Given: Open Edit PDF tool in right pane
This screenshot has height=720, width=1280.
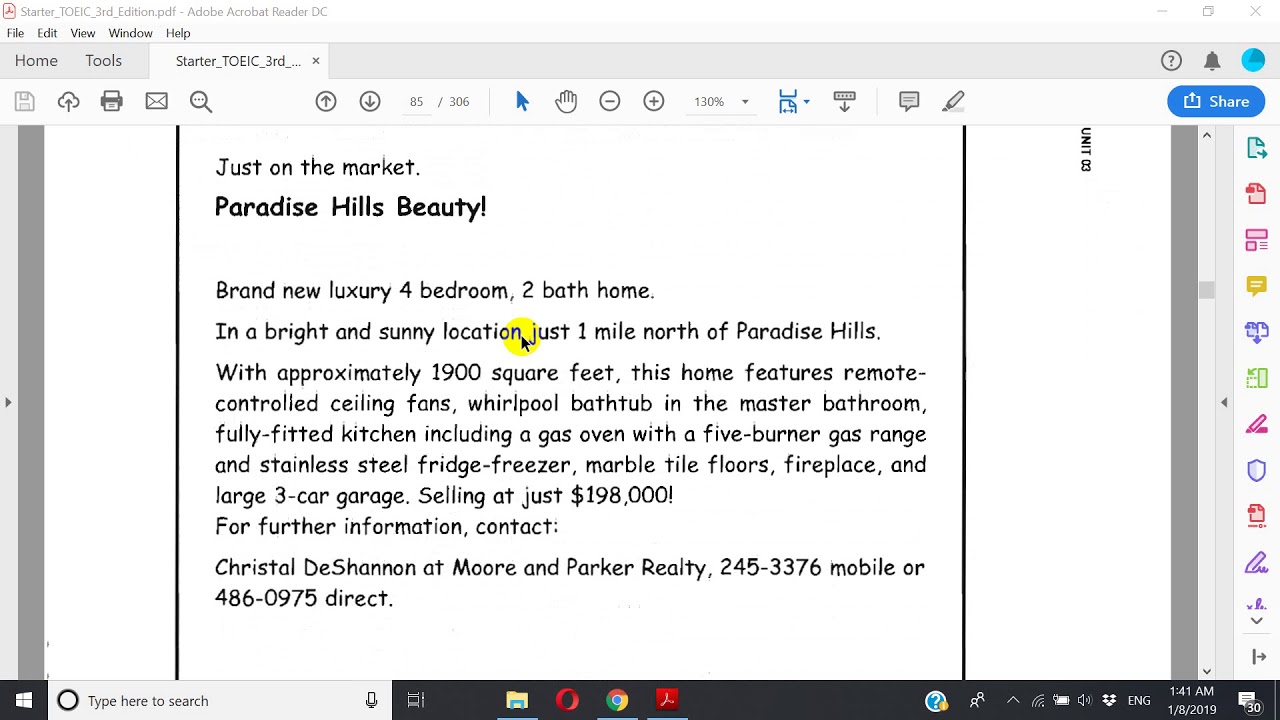Looking at the screenshot, I should pos(1257,240).
